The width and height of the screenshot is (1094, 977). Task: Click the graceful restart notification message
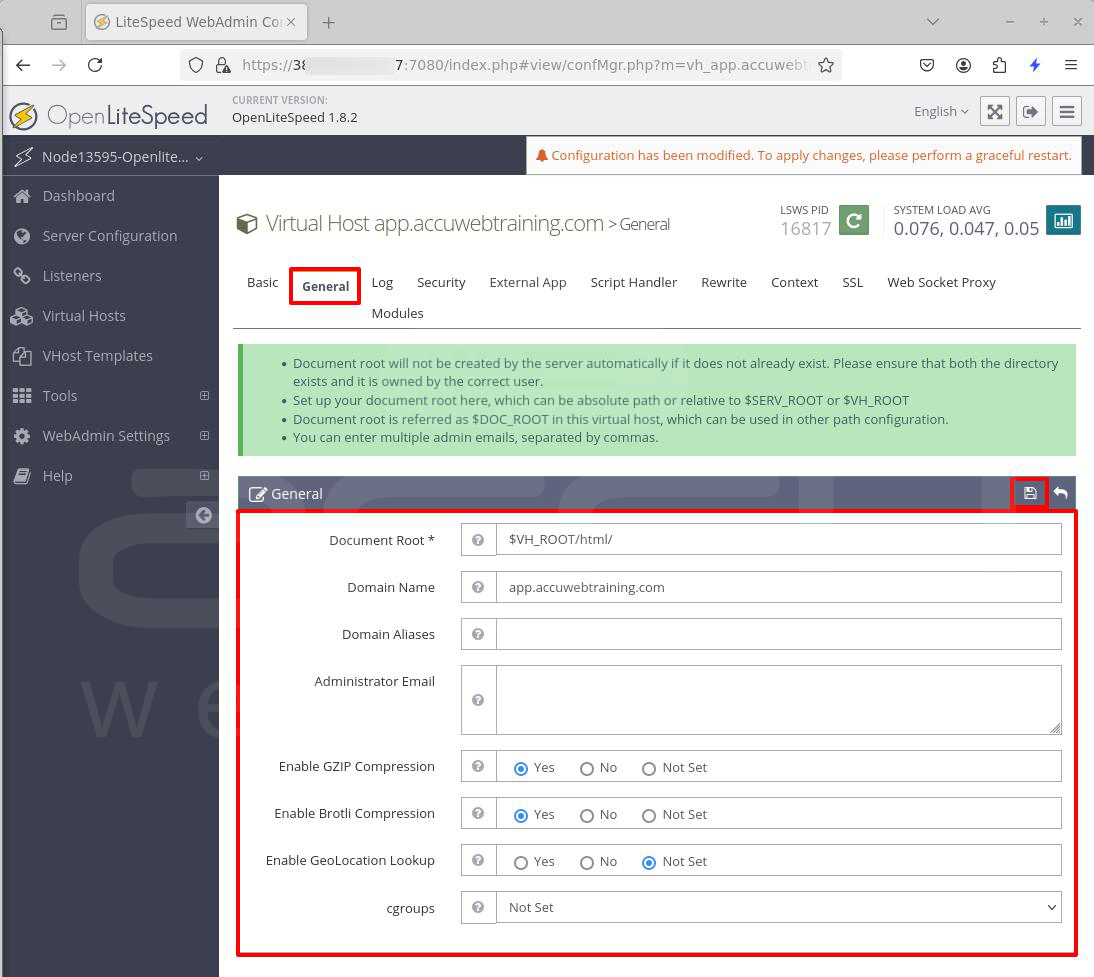pyautogui.click(x=804, y=156)
